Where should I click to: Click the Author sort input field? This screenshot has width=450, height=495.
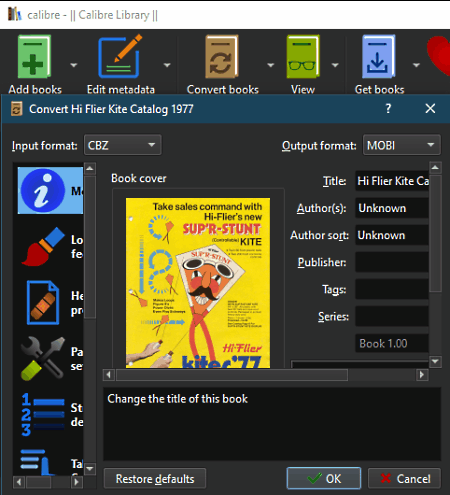click(392, 235)
